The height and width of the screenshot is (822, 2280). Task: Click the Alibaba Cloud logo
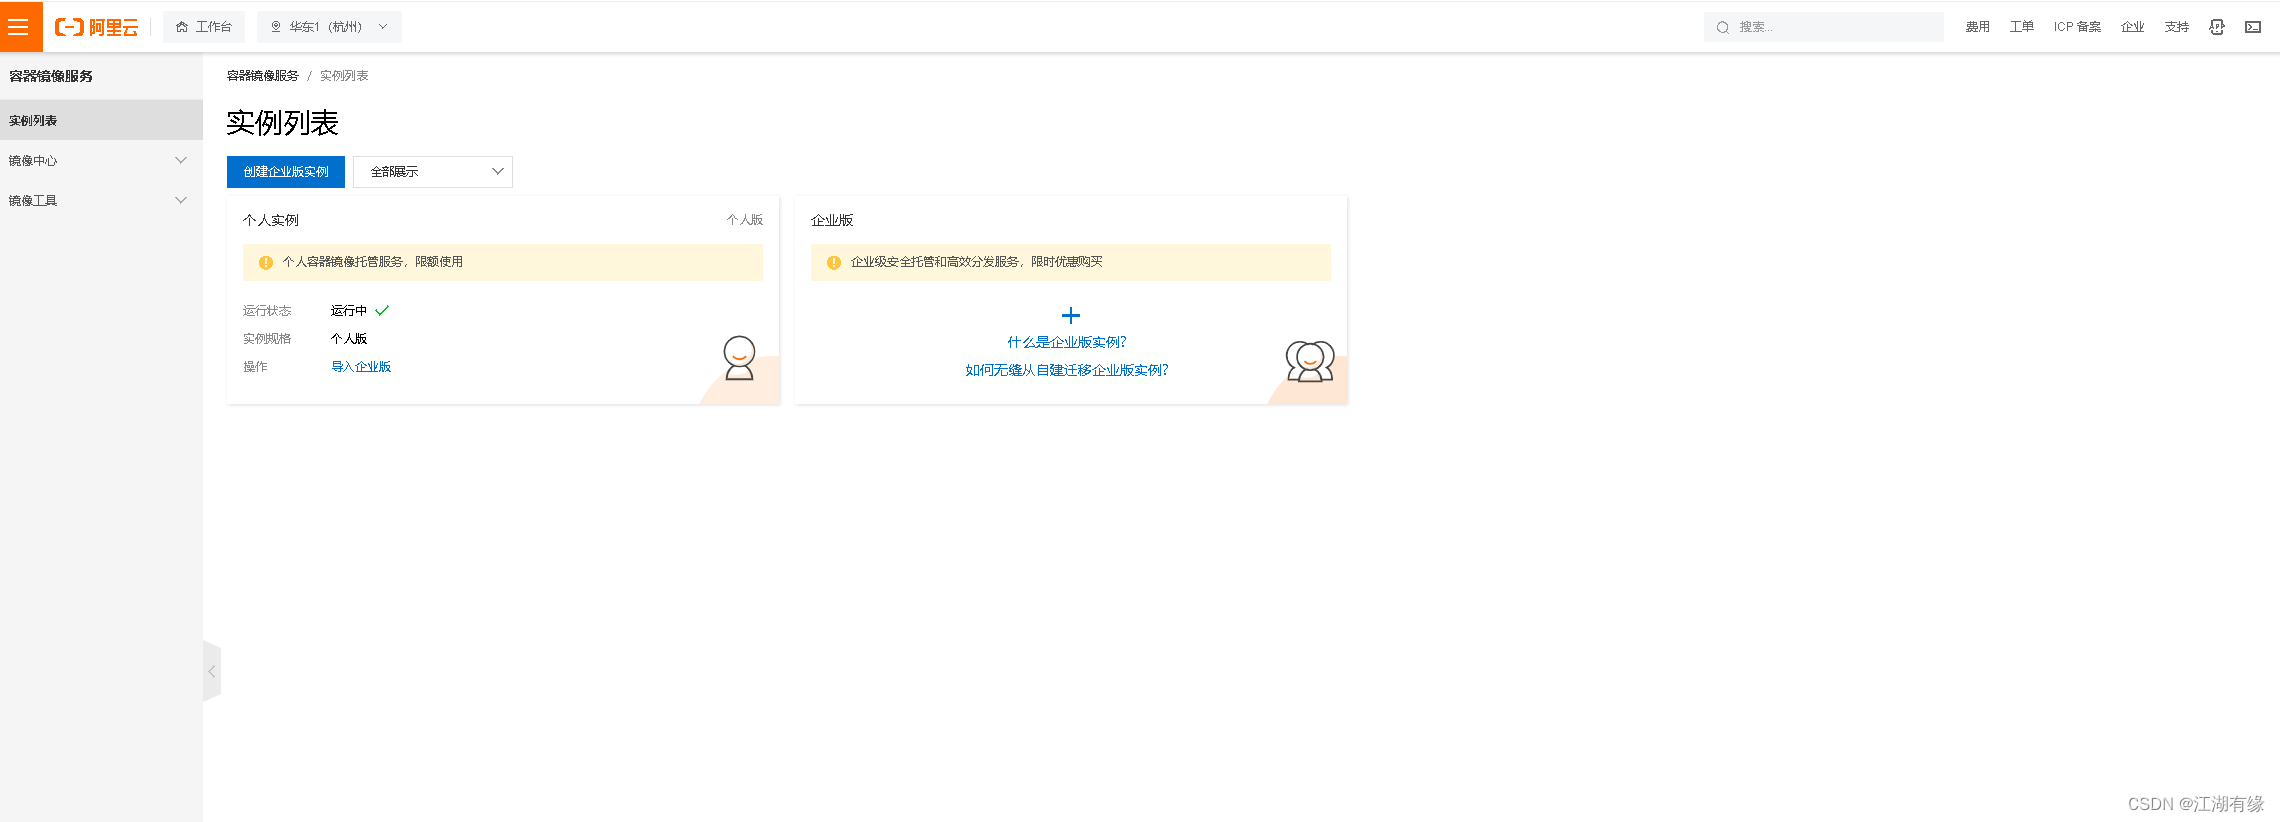tap(97, 27)
